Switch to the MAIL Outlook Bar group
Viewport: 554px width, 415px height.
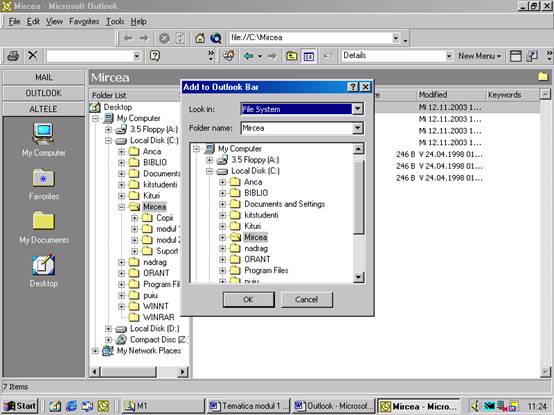click(x=43, y=77)
